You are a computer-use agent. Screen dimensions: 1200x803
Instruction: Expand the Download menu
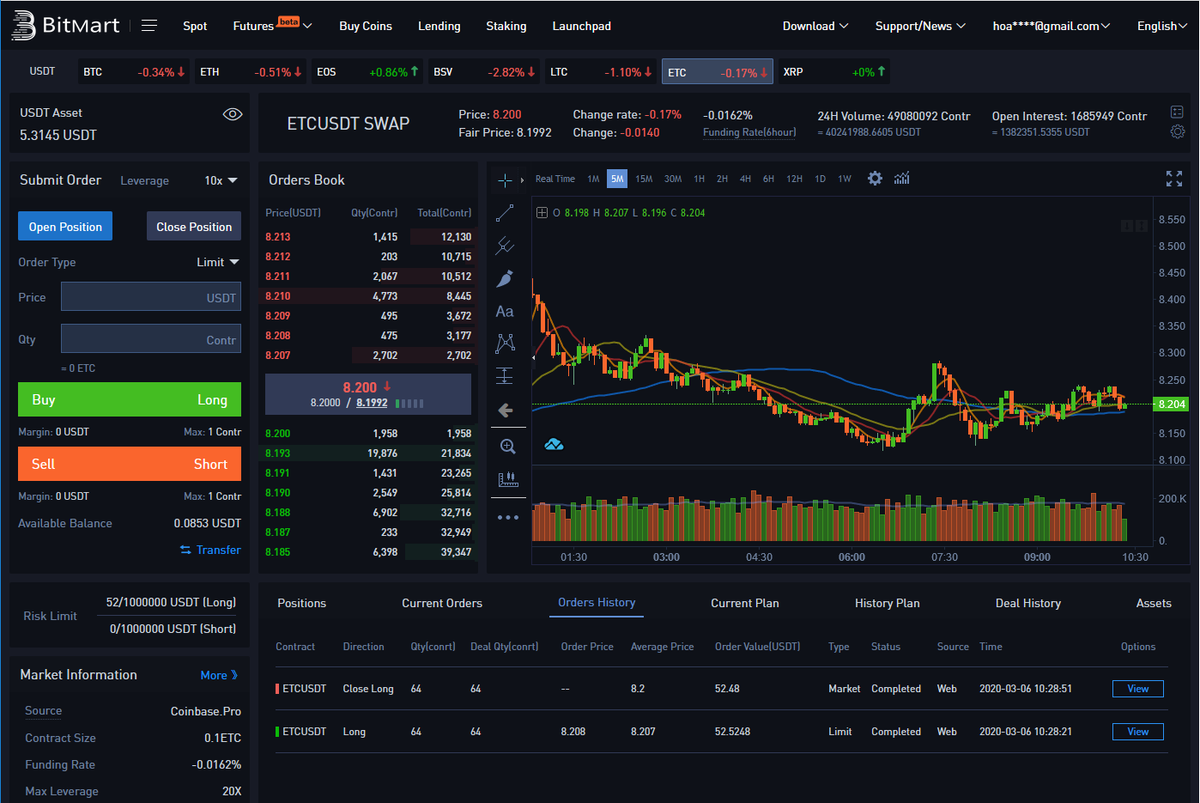coord(815,26)
